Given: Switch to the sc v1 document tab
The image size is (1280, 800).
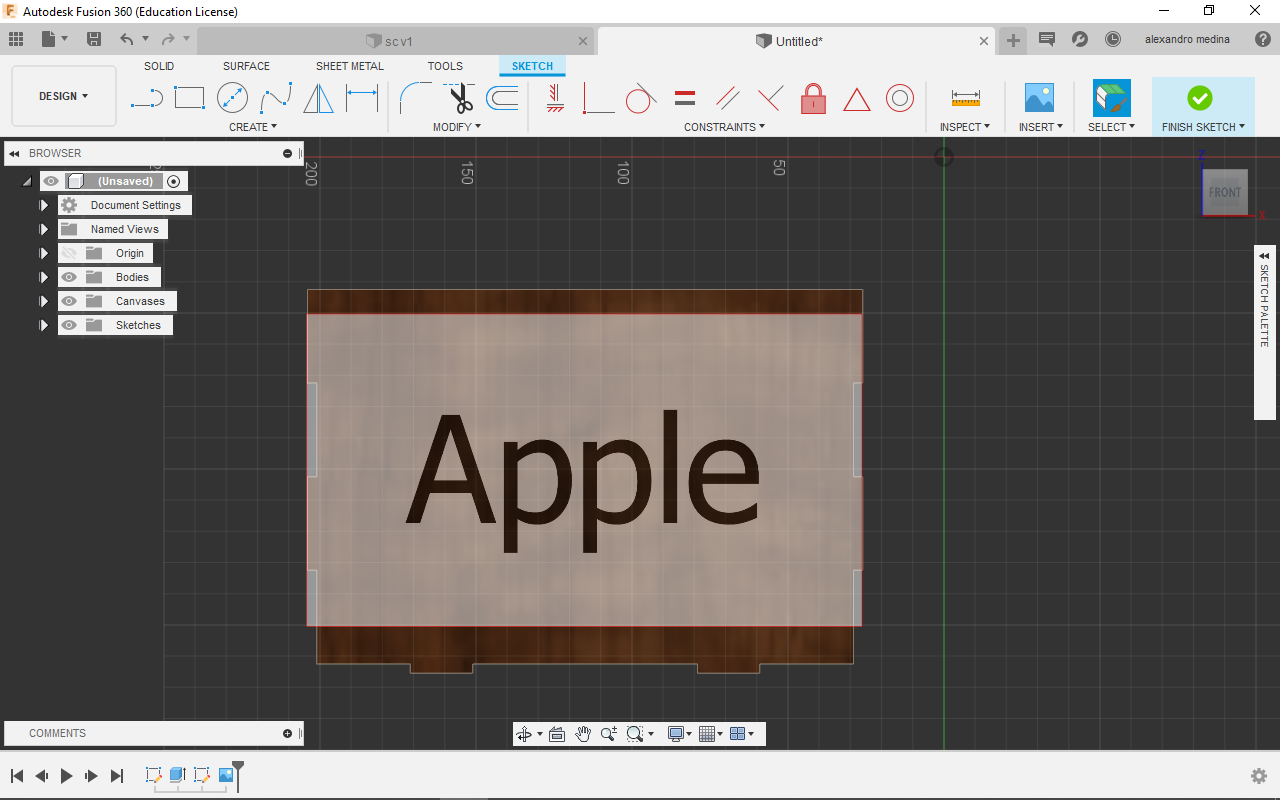Looking at the screenshot, I should (396, 41).
